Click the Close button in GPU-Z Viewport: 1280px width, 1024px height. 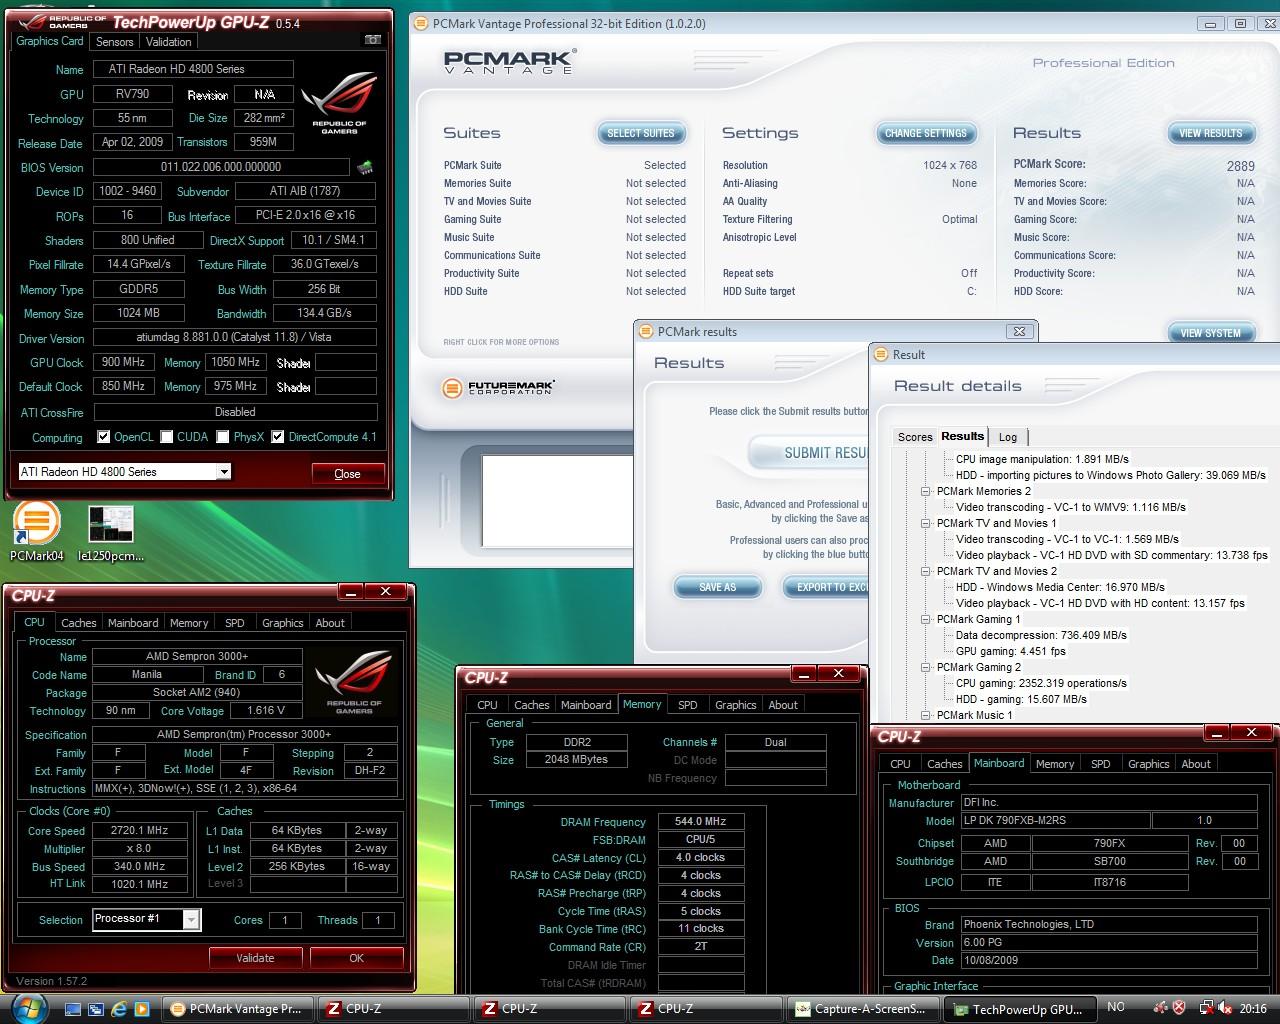point(347,474)
